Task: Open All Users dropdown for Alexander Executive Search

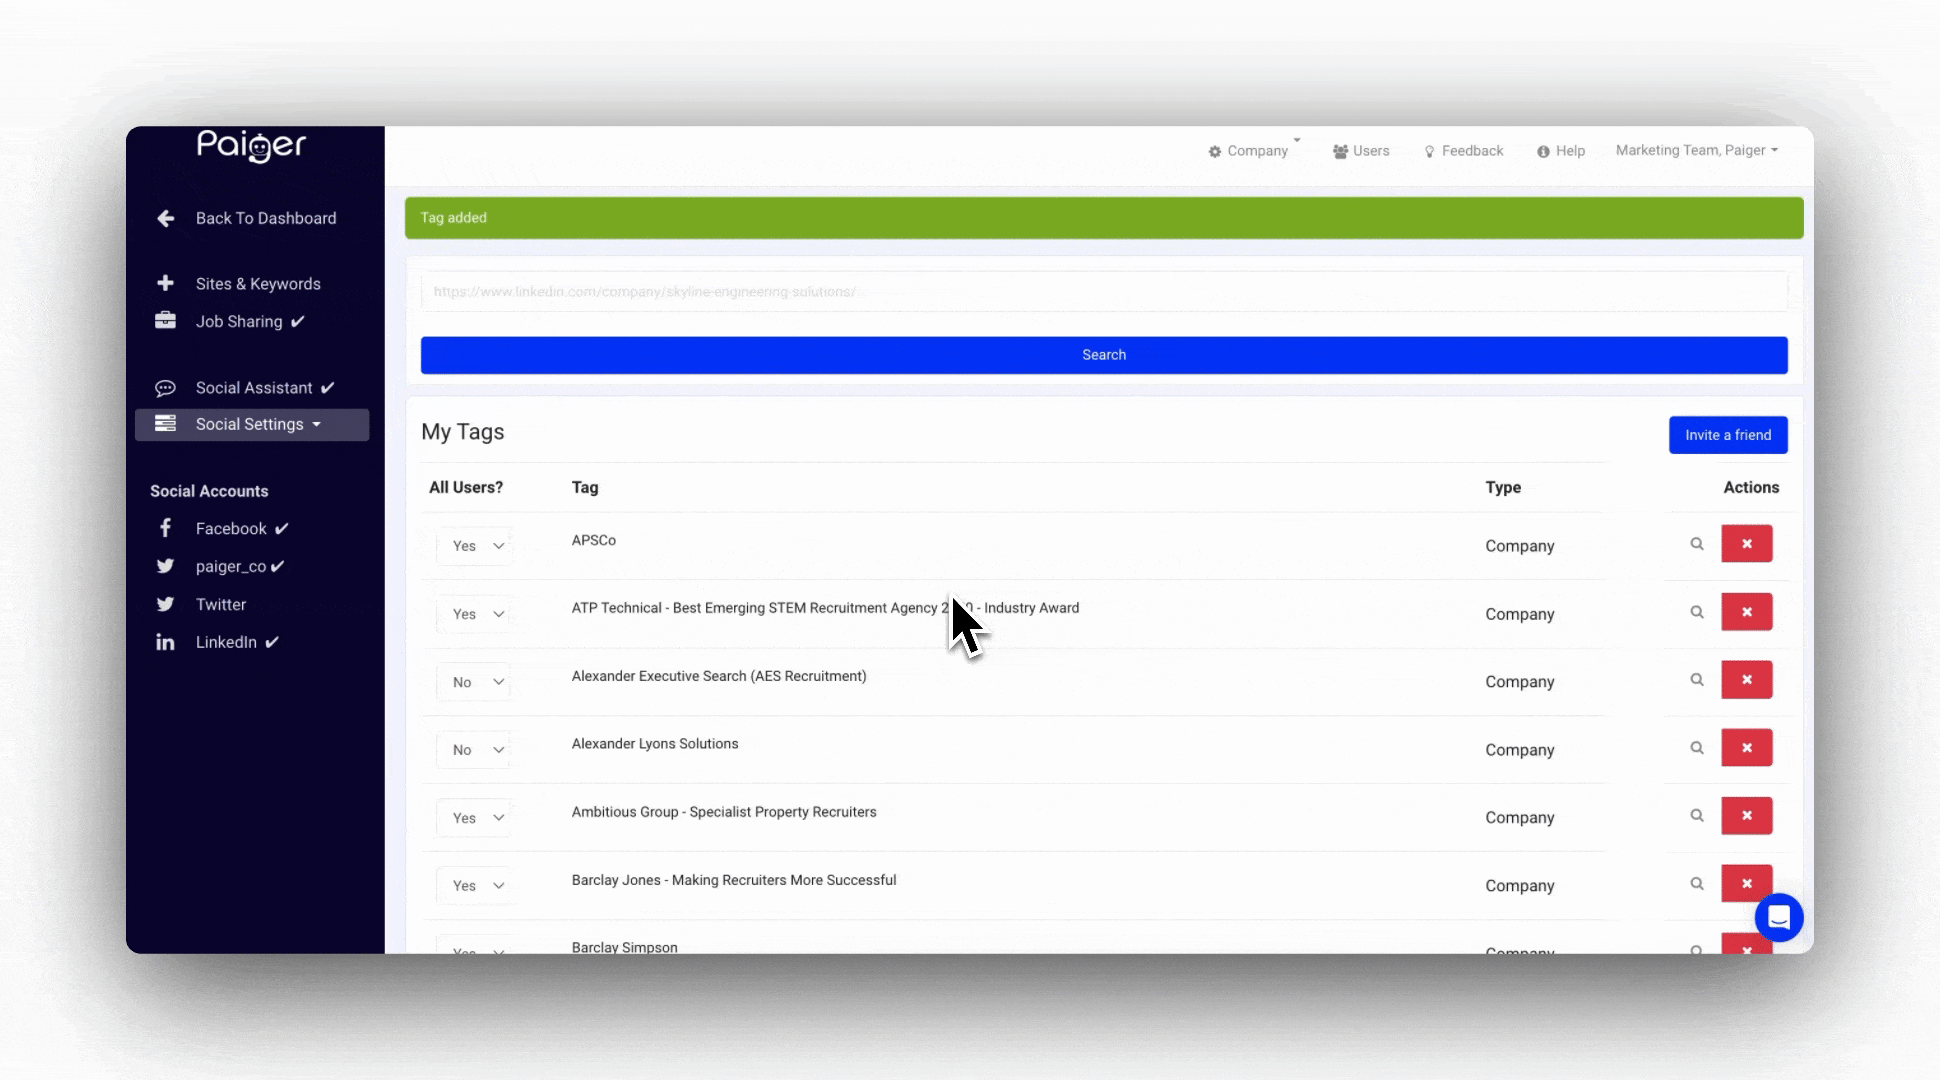Action: pos(475,682)
